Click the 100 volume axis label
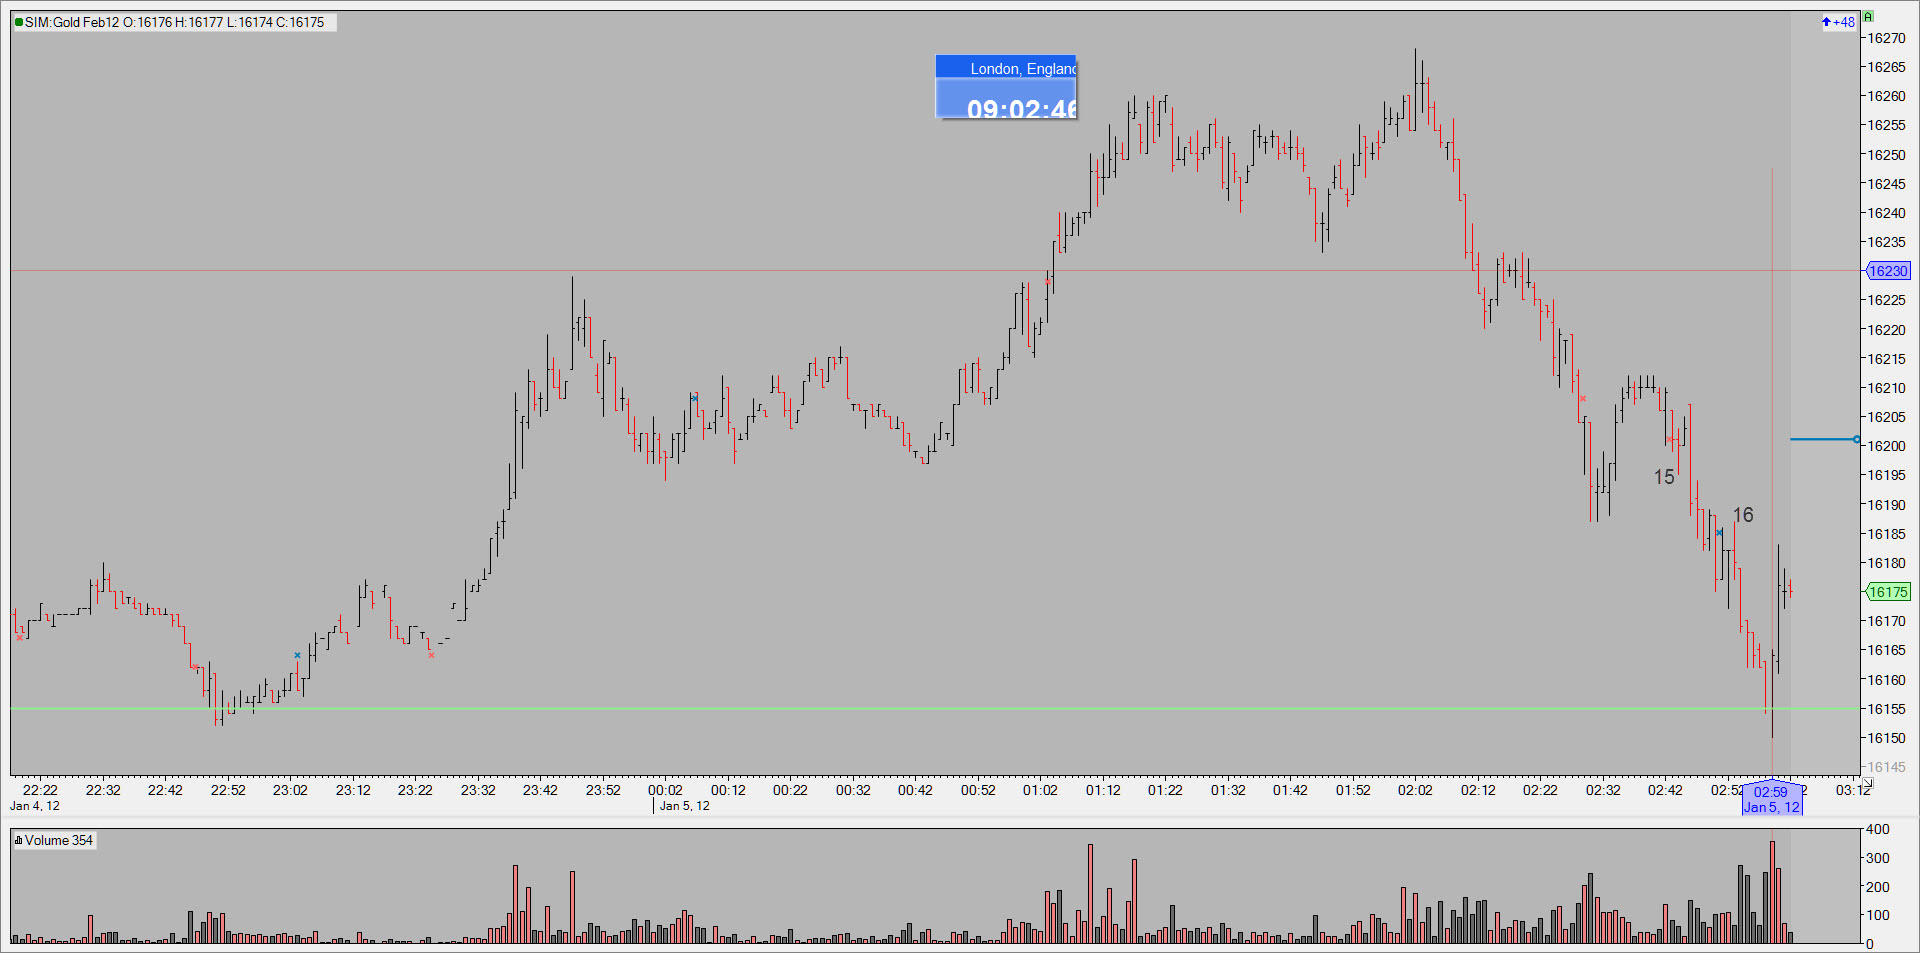The image size is (1920, 953). (1878, 915)
